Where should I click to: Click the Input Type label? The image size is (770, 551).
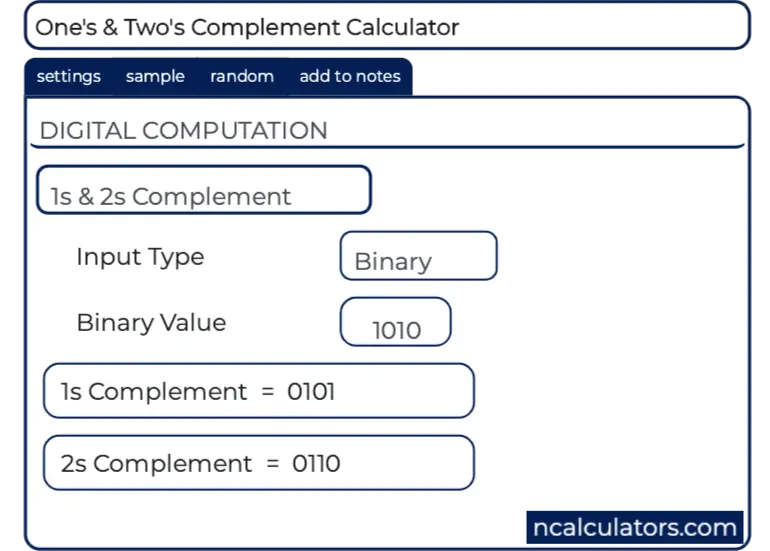[x=140, y=257]
